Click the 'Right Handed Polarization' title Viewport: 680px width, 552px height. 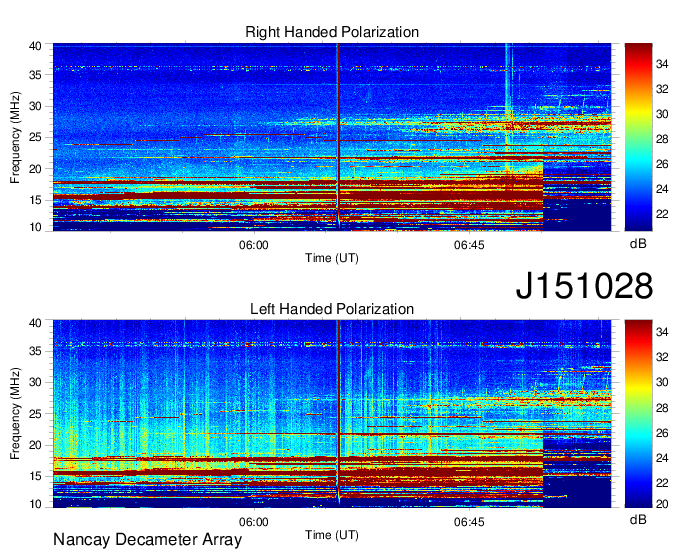332,32
